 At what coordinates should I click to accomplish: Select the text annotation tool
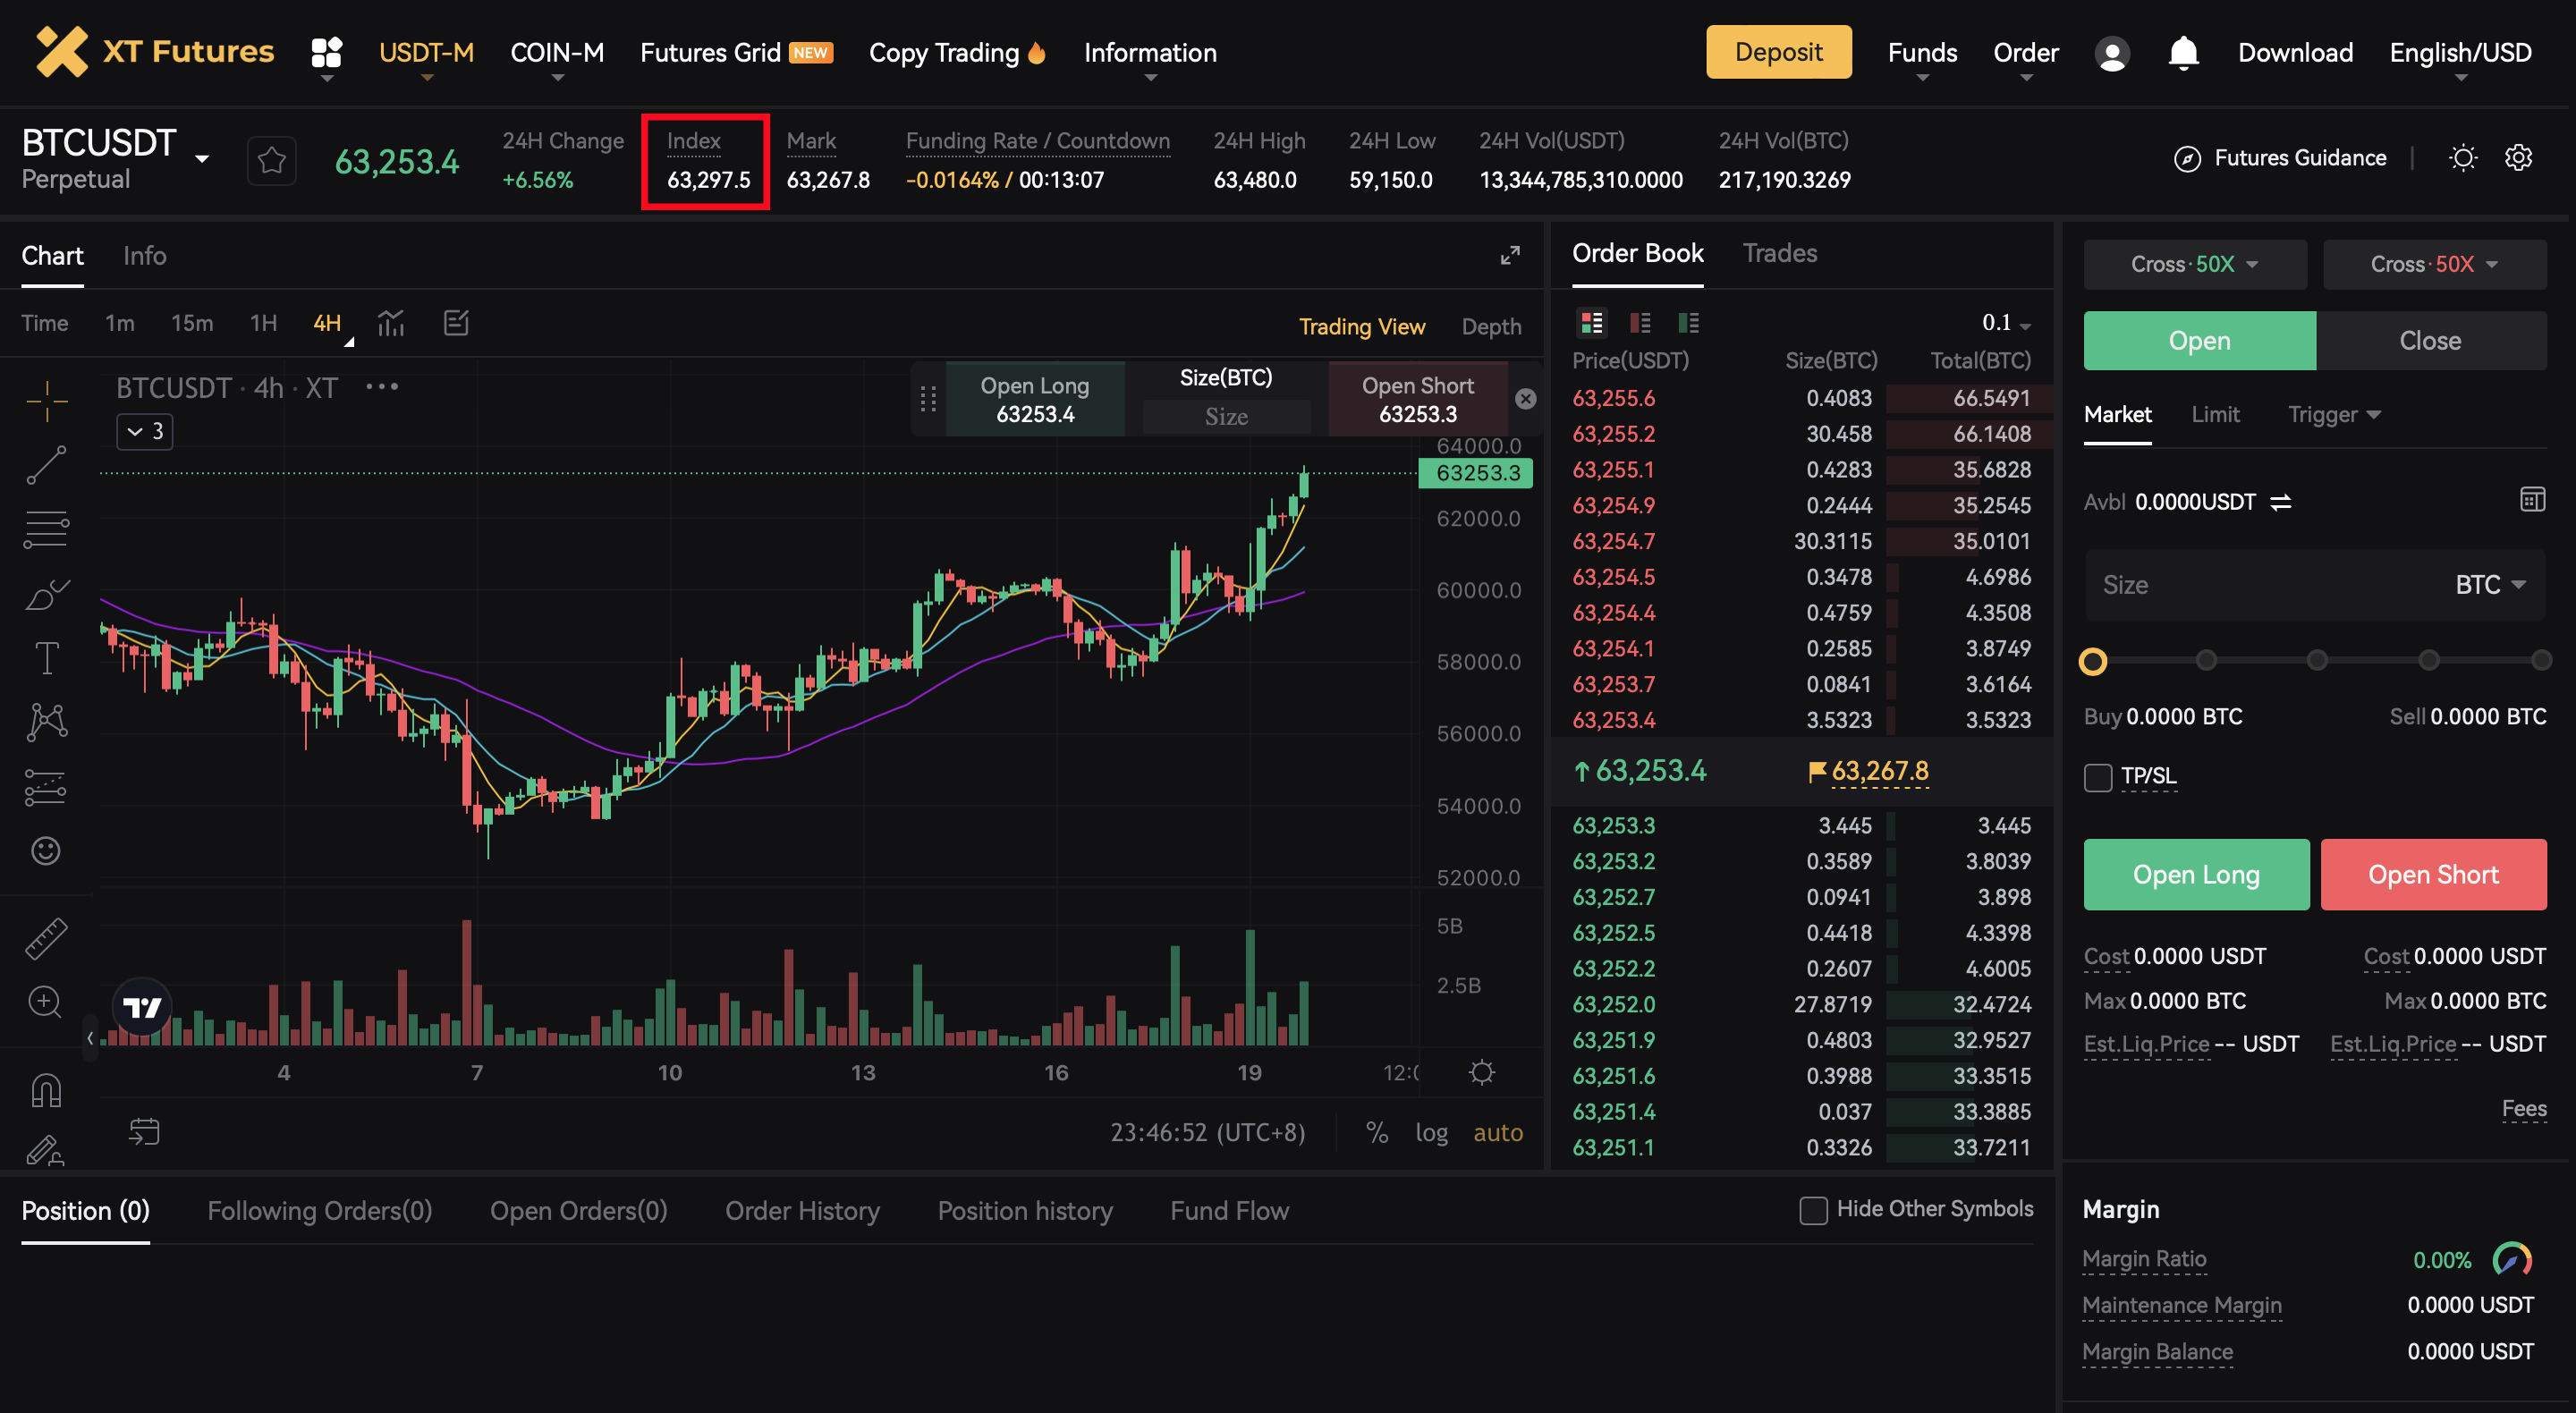pyautogui.click(x=46, y=657)
